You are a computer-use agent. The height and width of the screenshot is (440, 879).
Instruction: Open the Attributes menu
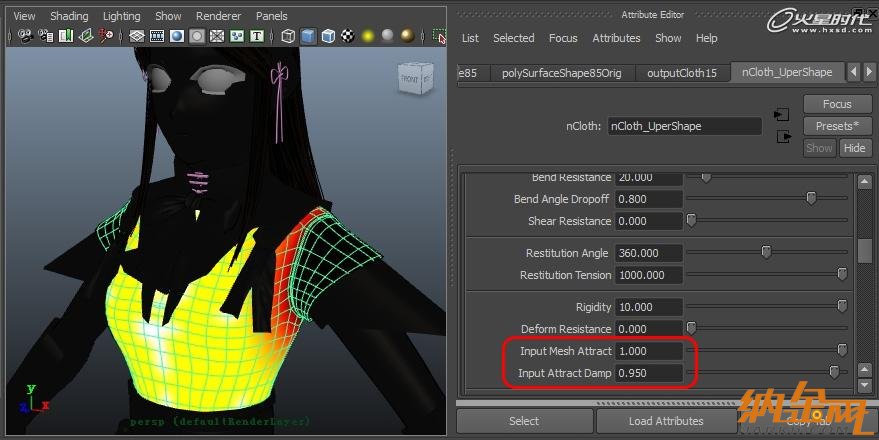616,38
